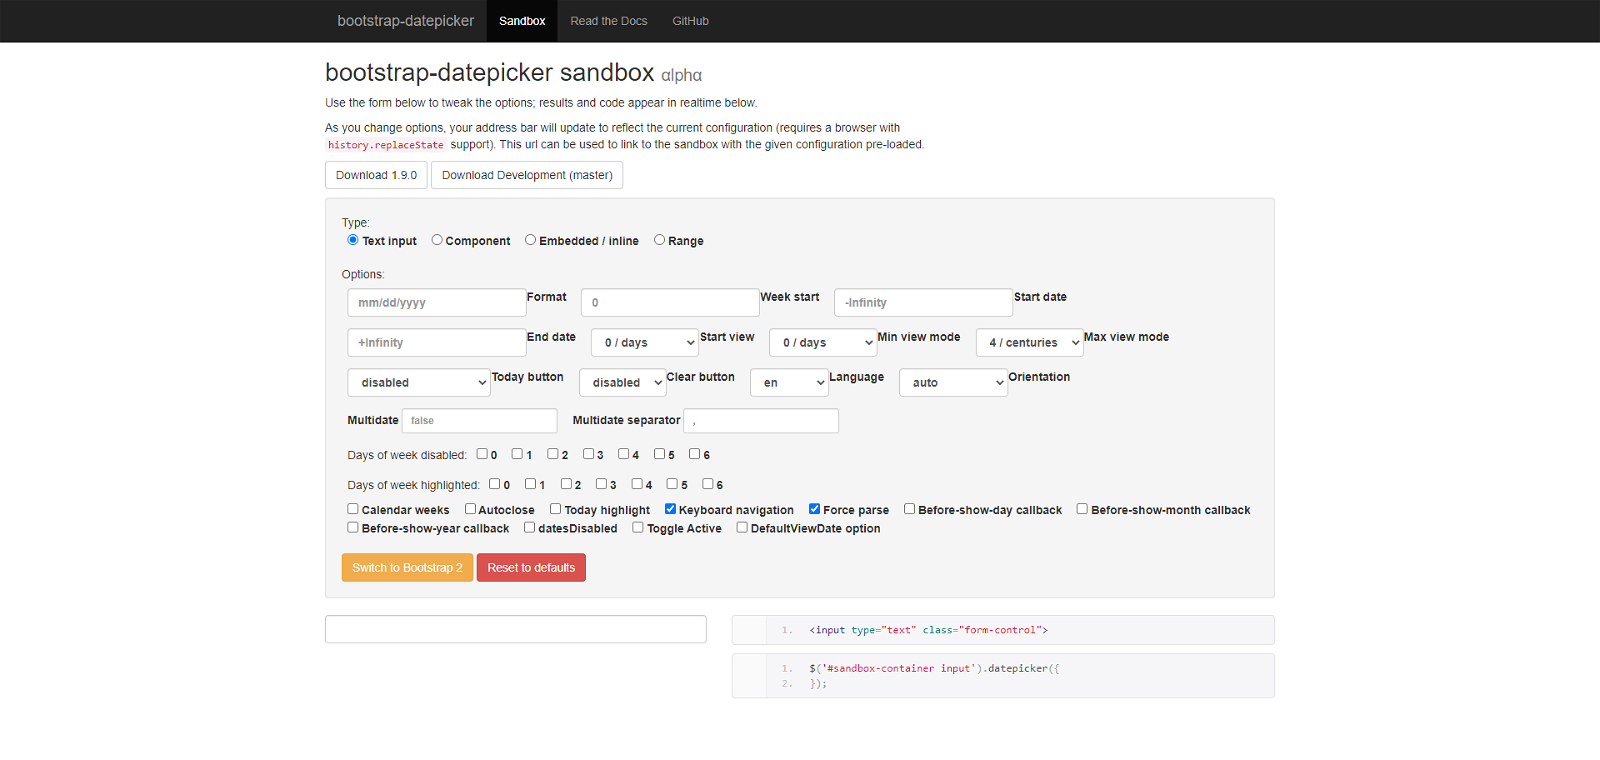Check day 6 in Days of week disabled
Image resolution: width=1600 pixels, height=760 pixels.
[695, 454]
